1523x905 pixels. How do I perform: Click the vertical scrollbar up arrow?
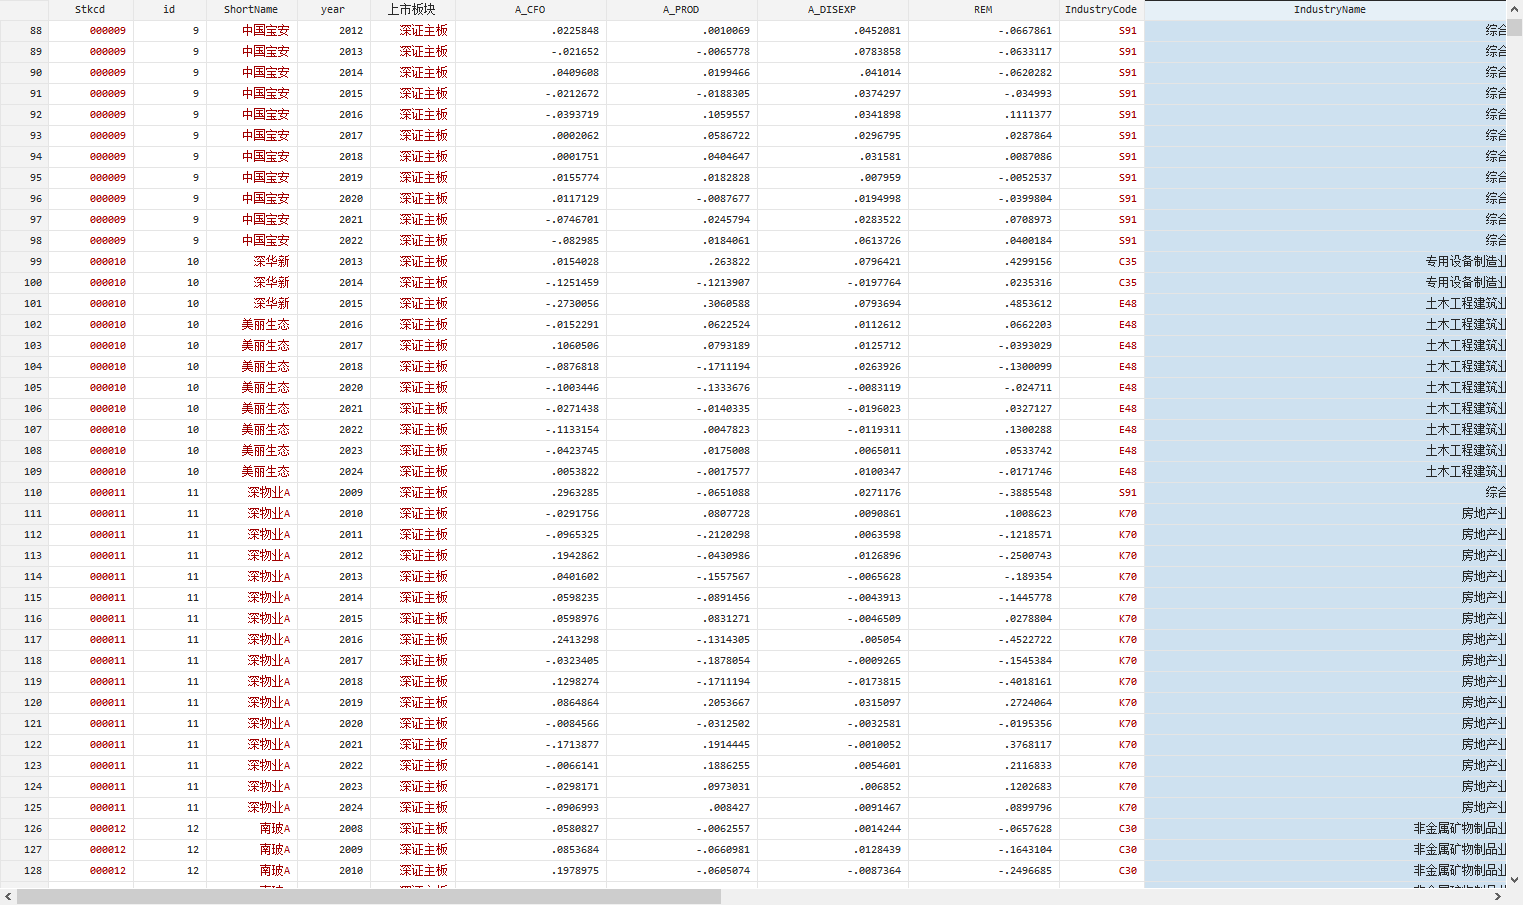coord(1515,9)
